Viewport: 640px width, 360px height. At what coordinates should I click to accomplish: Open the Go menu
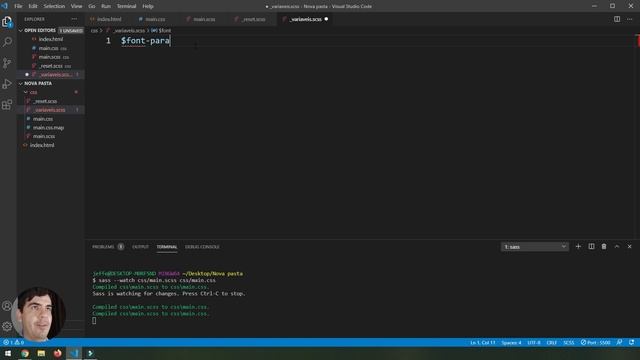tap(91, 6)
